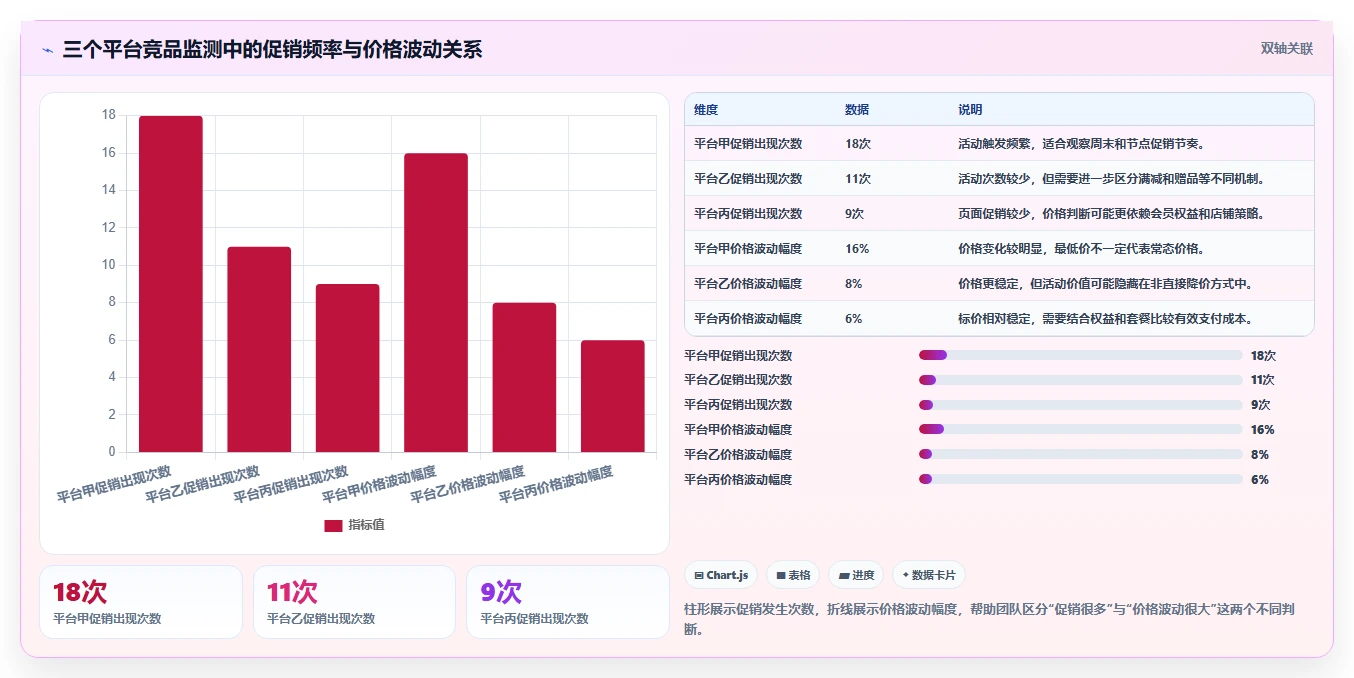
Task: Open the 18次 平台甲促销出现次数 card
Action: 141,602
